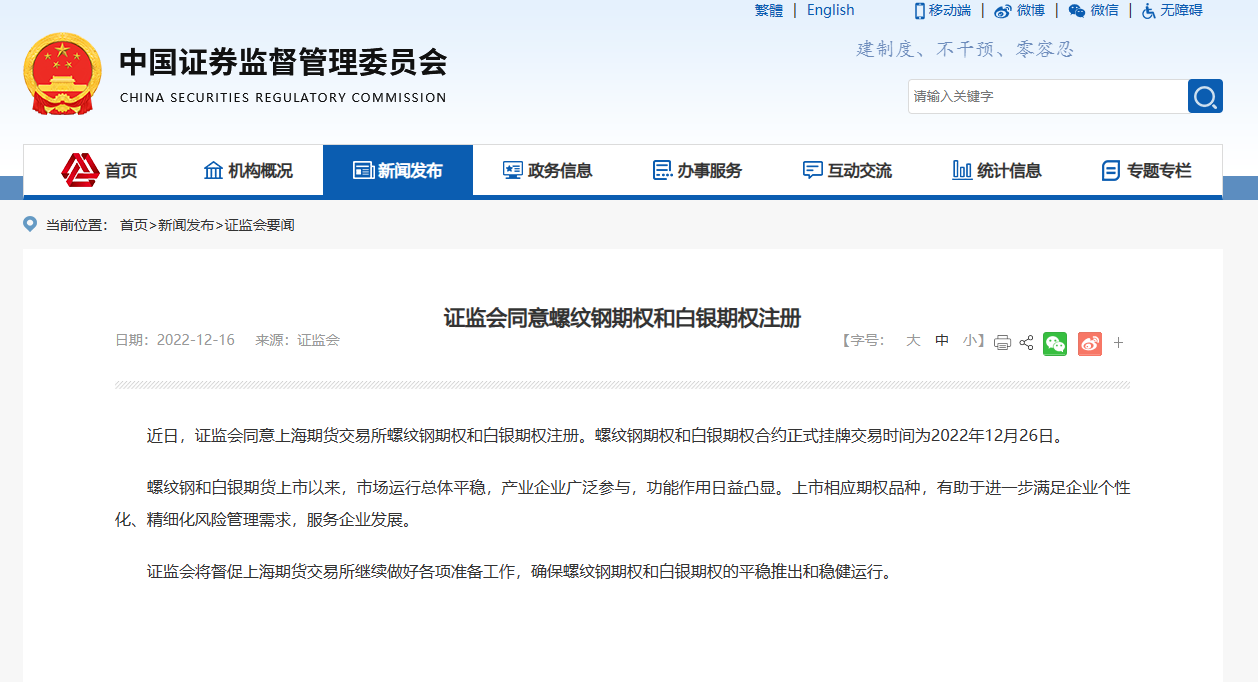Share article via green WeChat icon
The width and height of the screenshot is (1258, 682).
pos(1055,343)
